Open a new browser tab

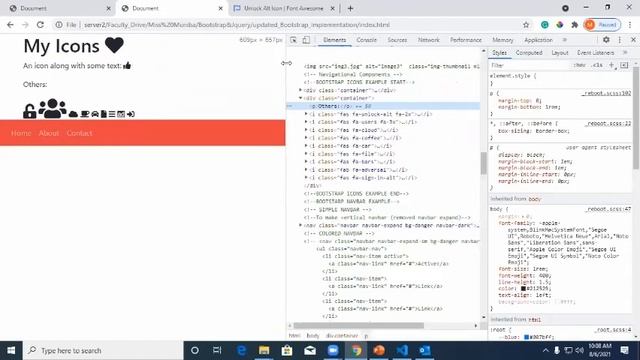[350, 8]
